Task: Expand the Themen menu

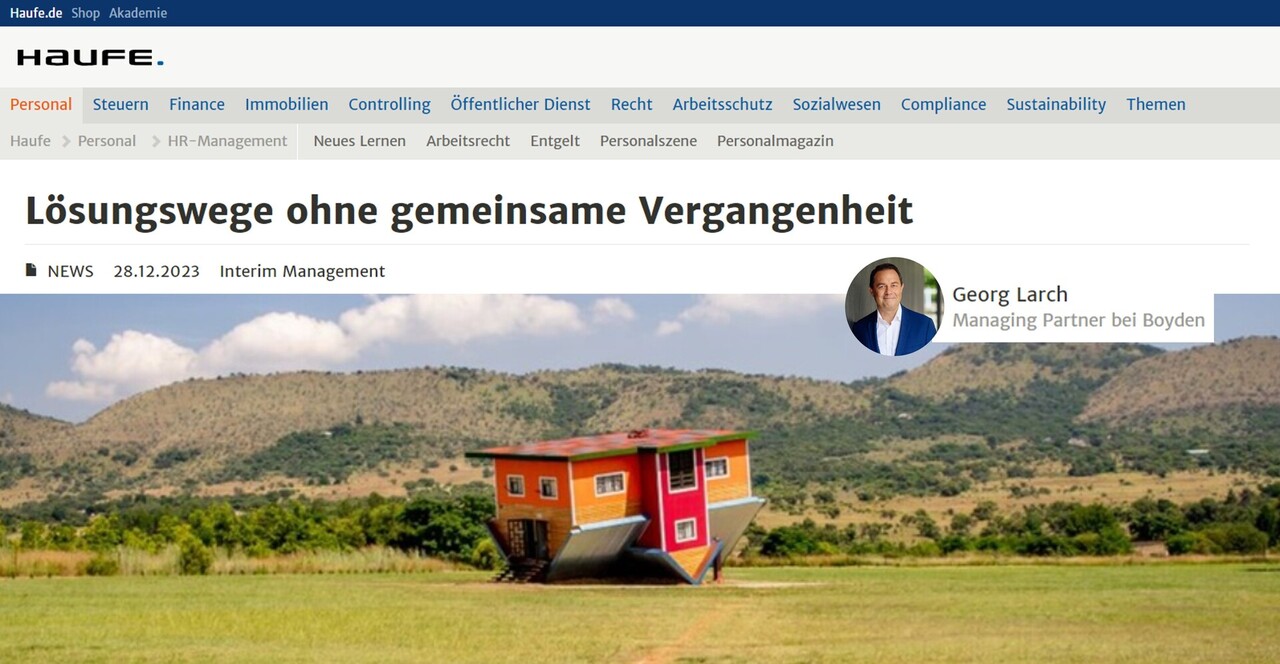Action: click(x=1156, y=104)
